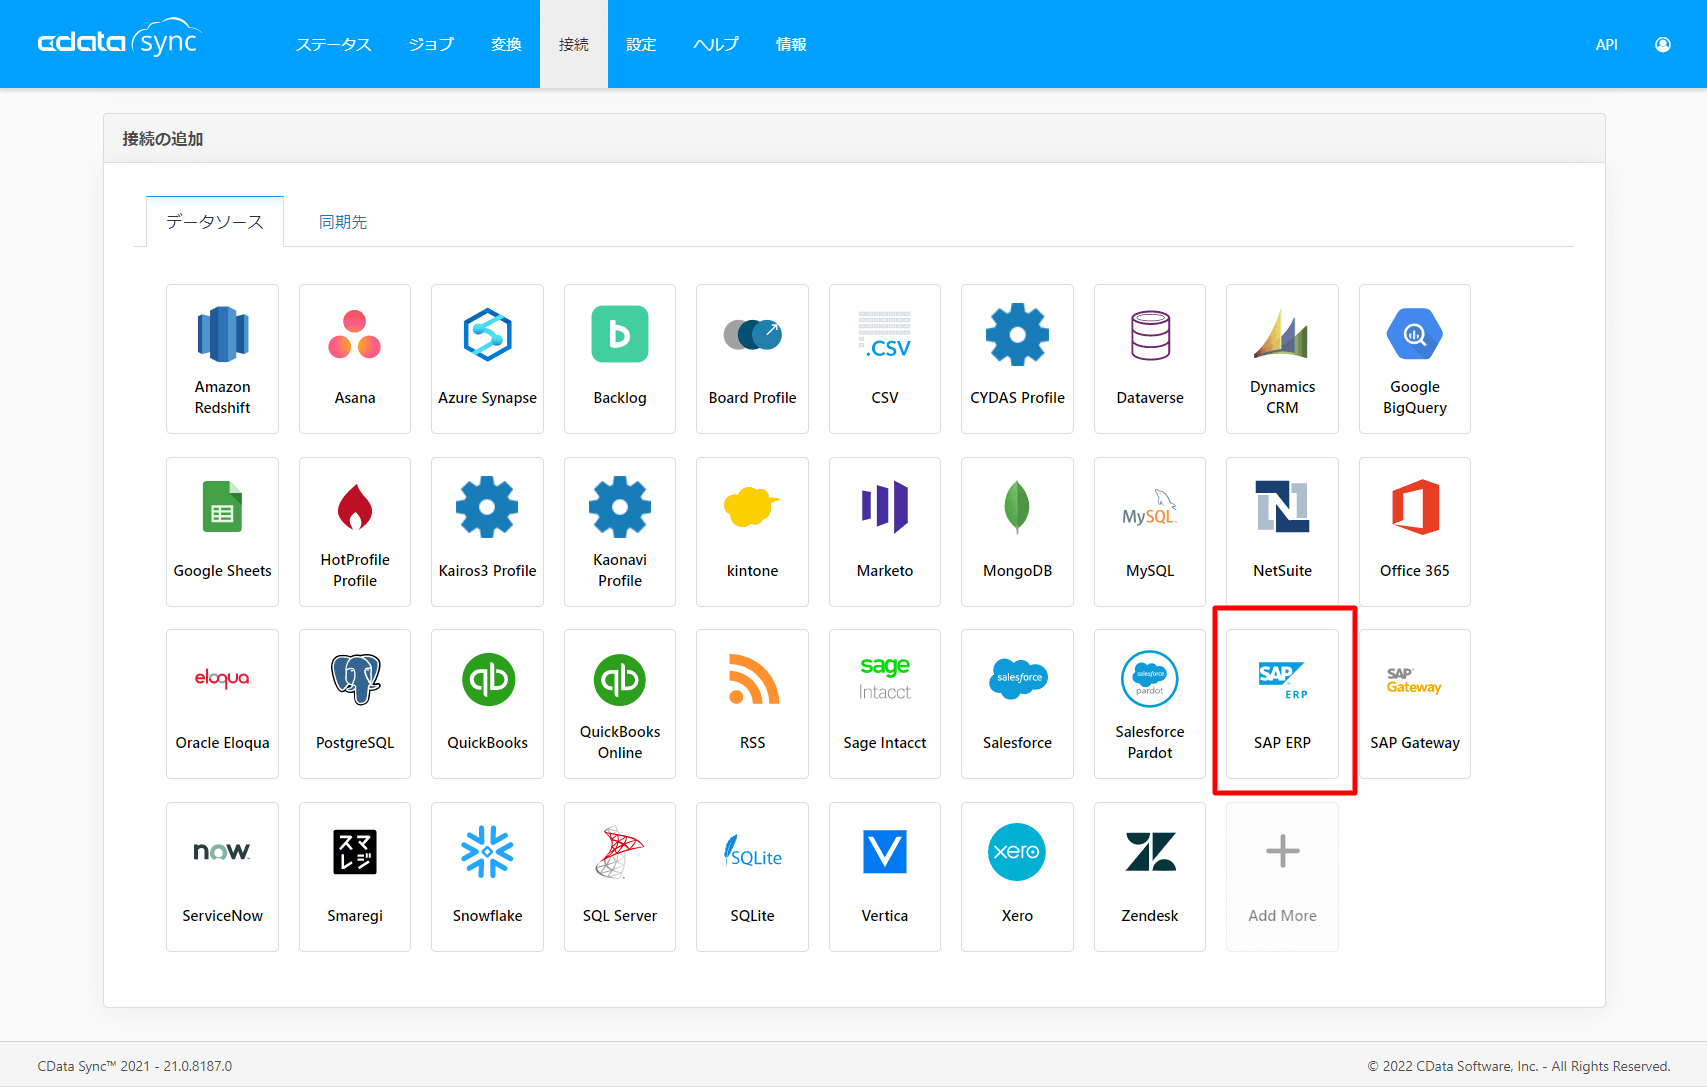
Task: Open the Azure Synapse connector
Action: tap(487, 359)
